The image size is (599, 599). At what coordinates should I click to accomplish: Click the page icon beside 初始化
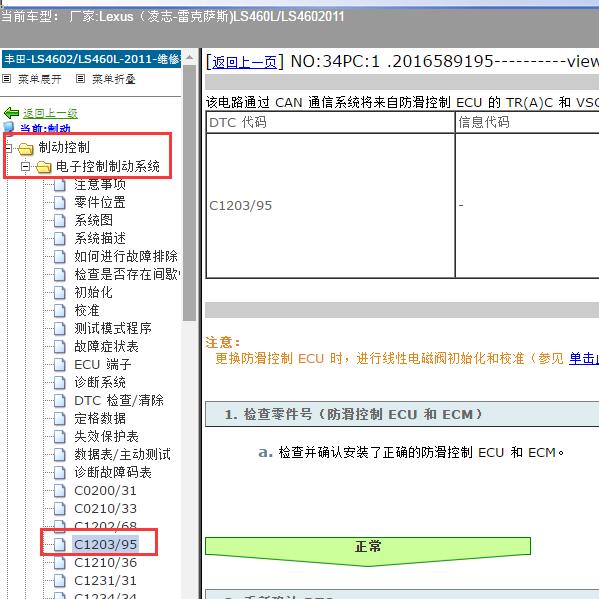click(x=60, y=293)
